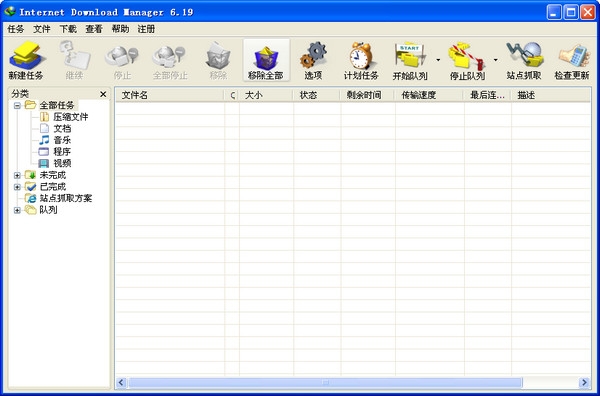This screenshot has height=396, width=600.
Task: Click the horizontal scrollbar left arrow
Action: [x=122, y=382]
